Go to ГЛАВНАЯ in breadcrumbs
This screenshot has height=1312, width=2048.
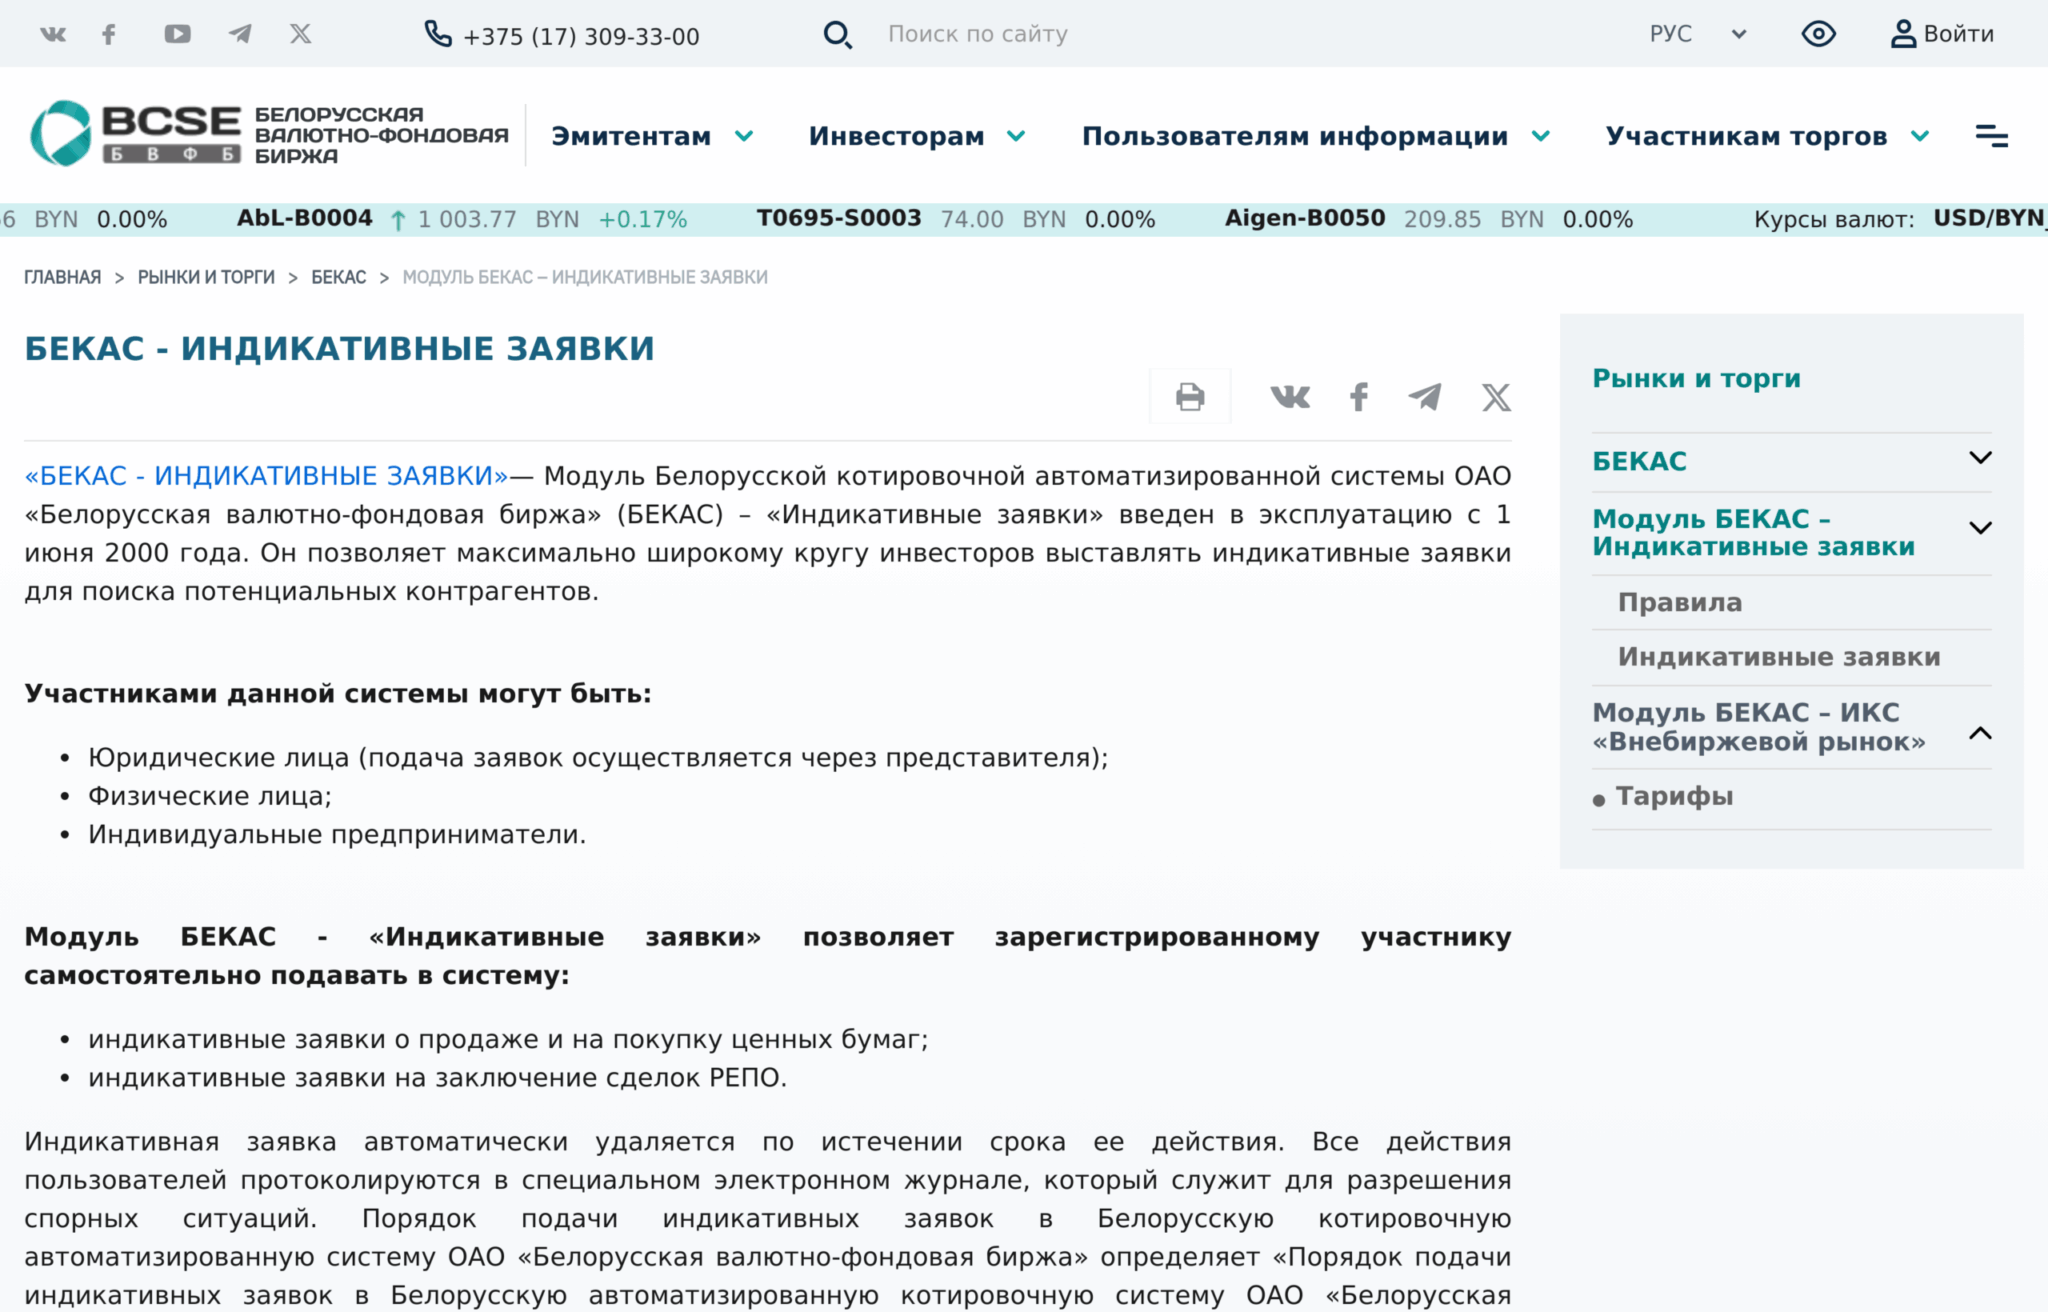[62, 277]
